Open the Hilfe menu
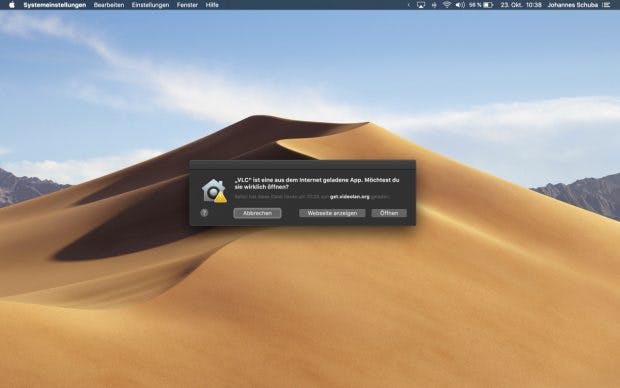 (x=212, y=5)
